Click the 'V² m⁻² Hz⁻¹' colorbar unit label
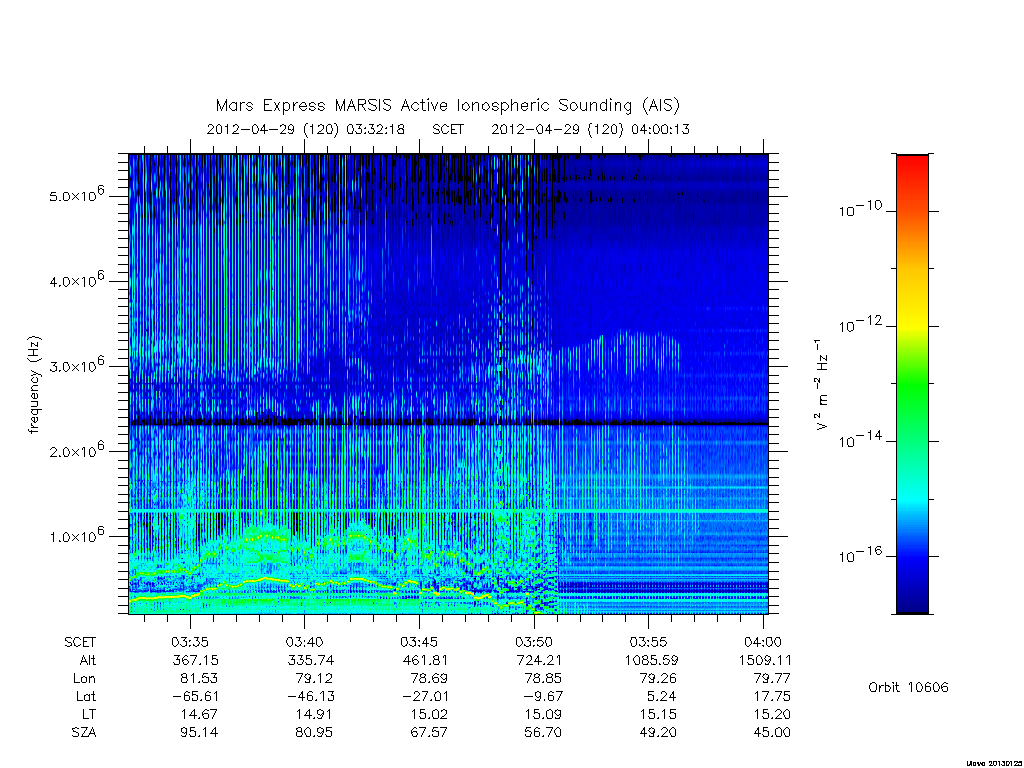The height and width of the screenshot is (768, 1024). (821, 385)
